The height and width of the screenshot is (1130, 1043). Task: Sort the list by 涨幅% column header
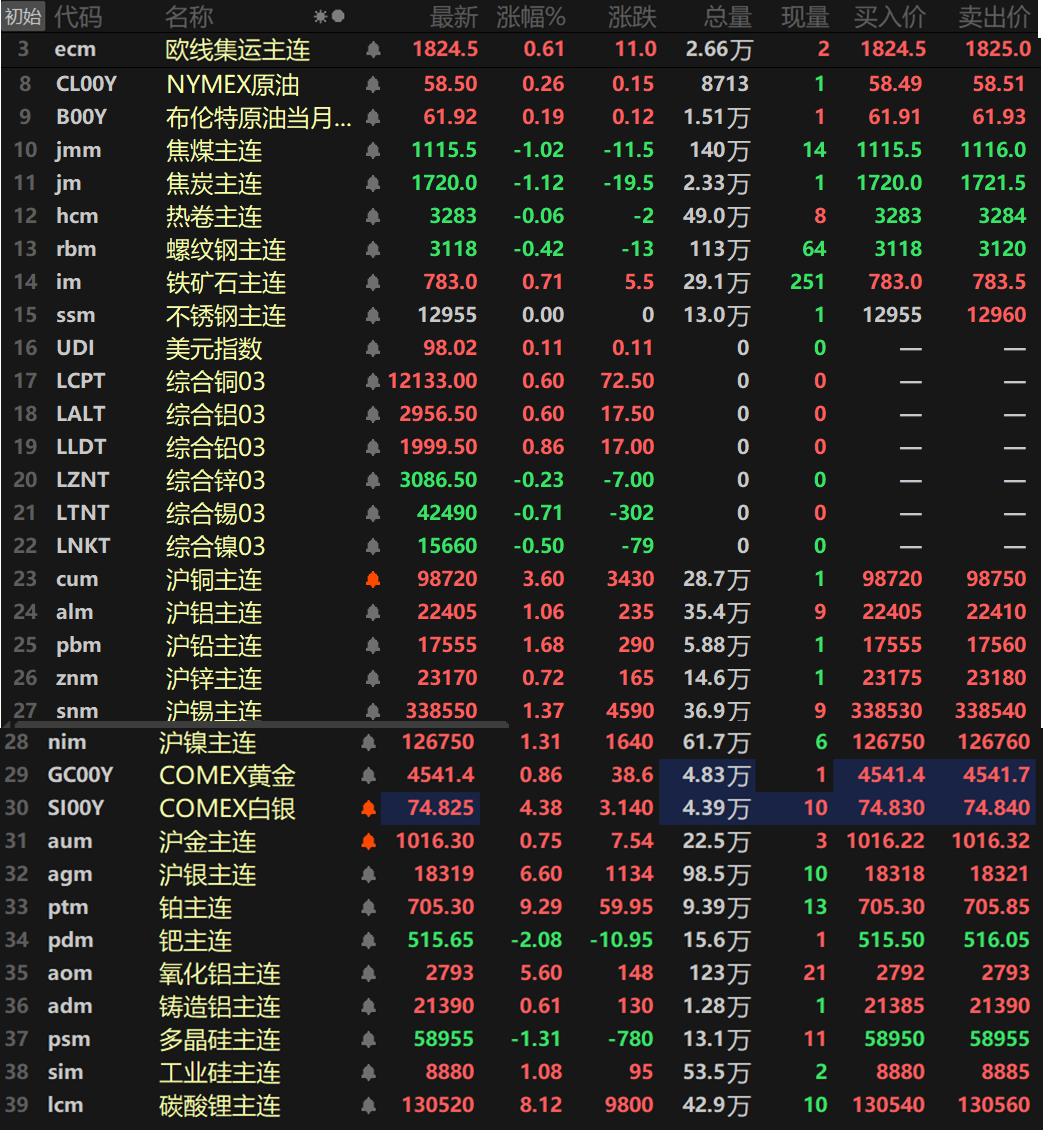tap(530, 16)
